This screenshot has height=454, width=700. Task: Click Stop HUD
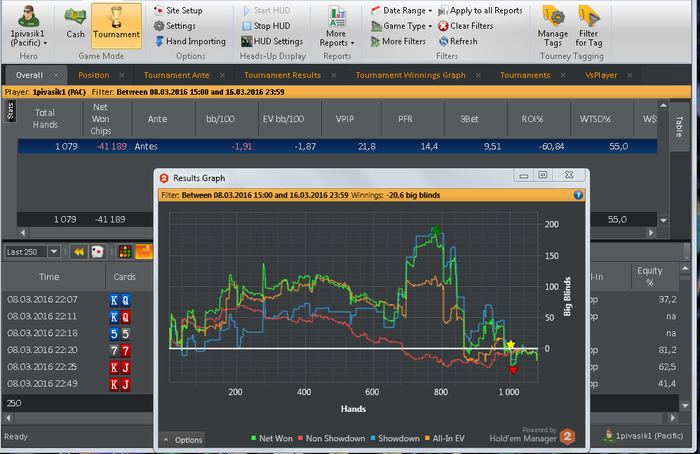pyautogui.click(x=266, y=26)
